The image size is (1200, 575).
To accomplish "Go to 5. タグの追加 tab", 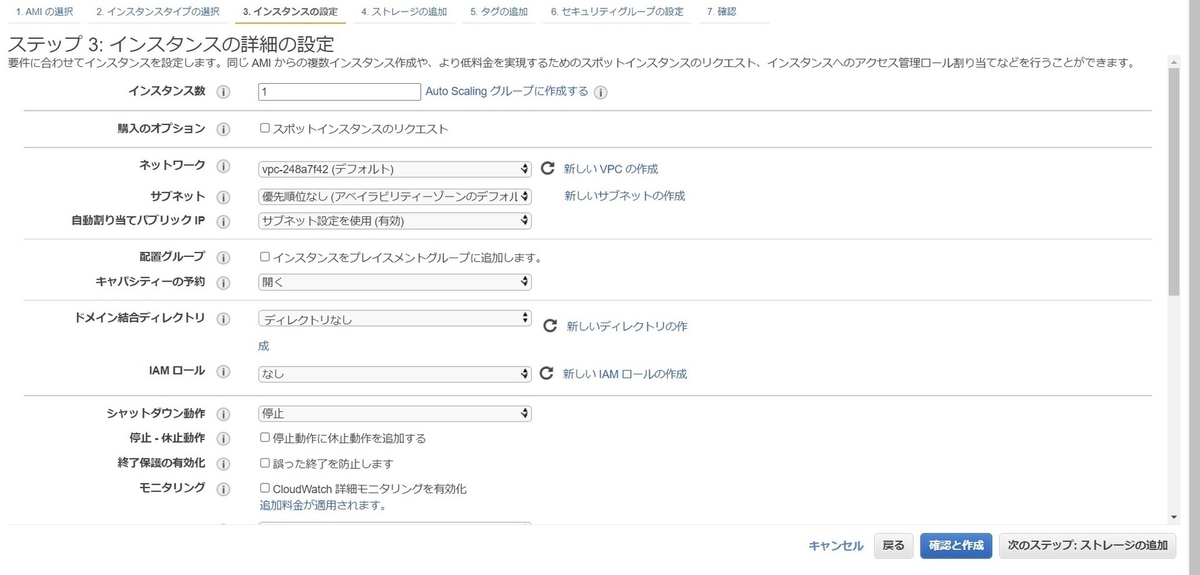I will tap(499, 11).
